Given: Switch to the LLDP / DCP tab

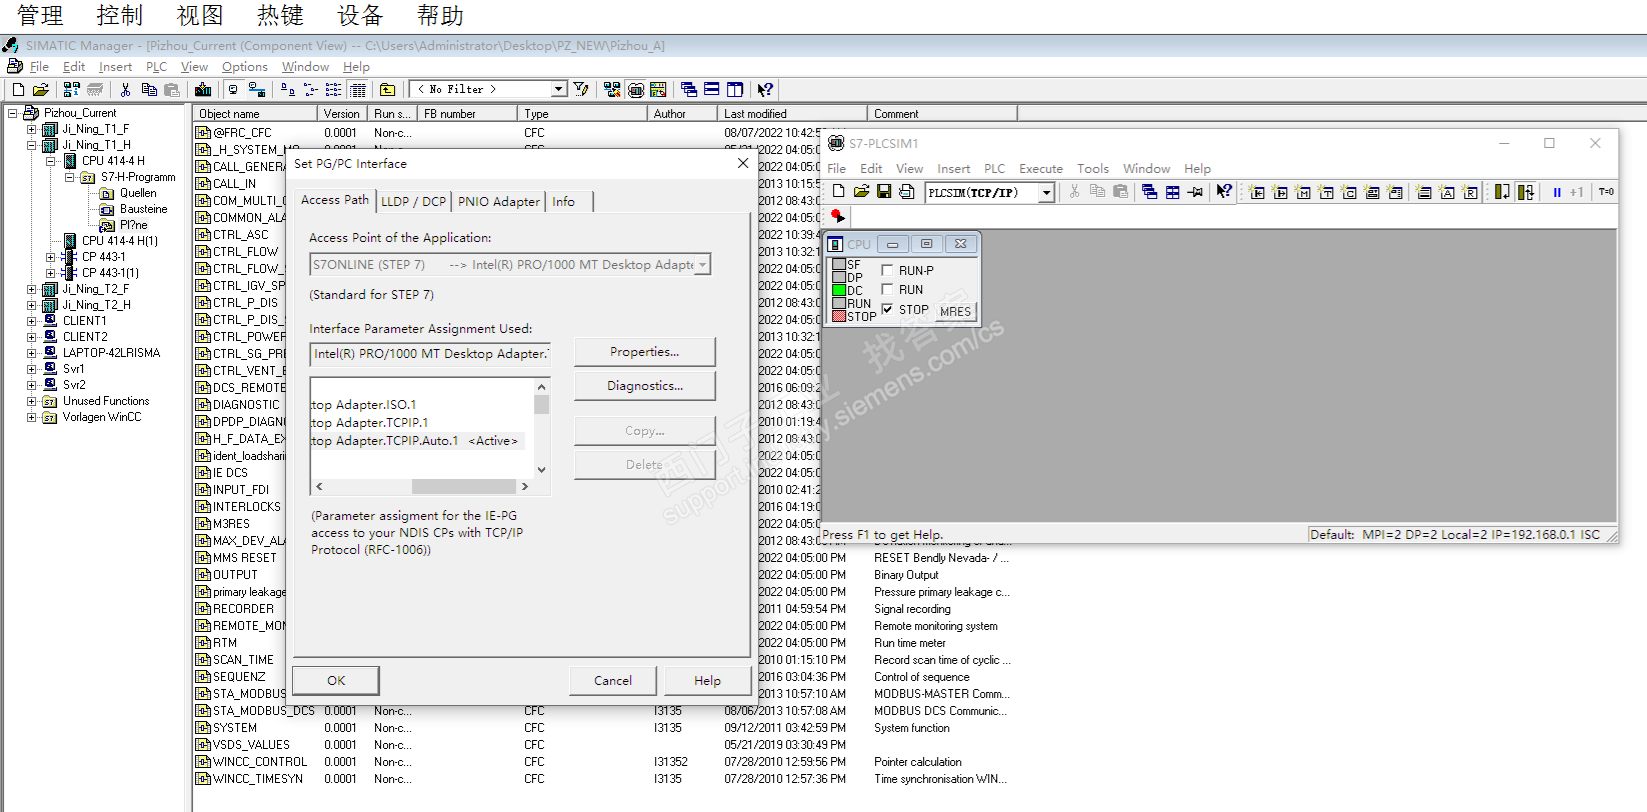Looking at the screenshot, I should pos(413,201).
